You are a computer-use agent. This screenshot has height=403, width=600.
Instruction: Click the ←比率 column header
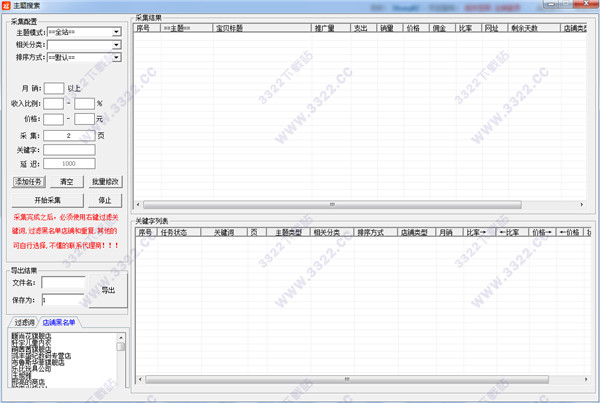coord(512,232)
